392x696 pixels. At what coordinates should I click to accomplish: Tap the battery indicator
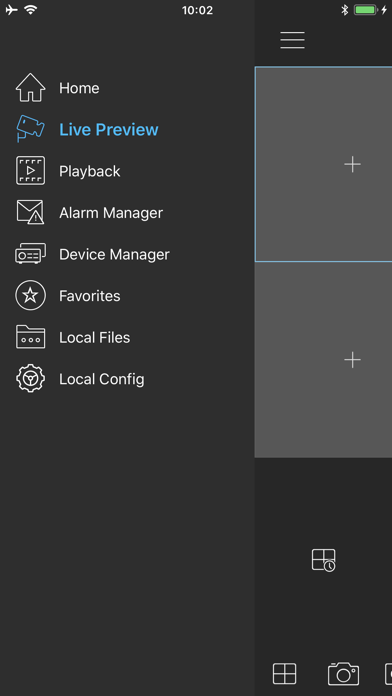[x=366, y=10]
